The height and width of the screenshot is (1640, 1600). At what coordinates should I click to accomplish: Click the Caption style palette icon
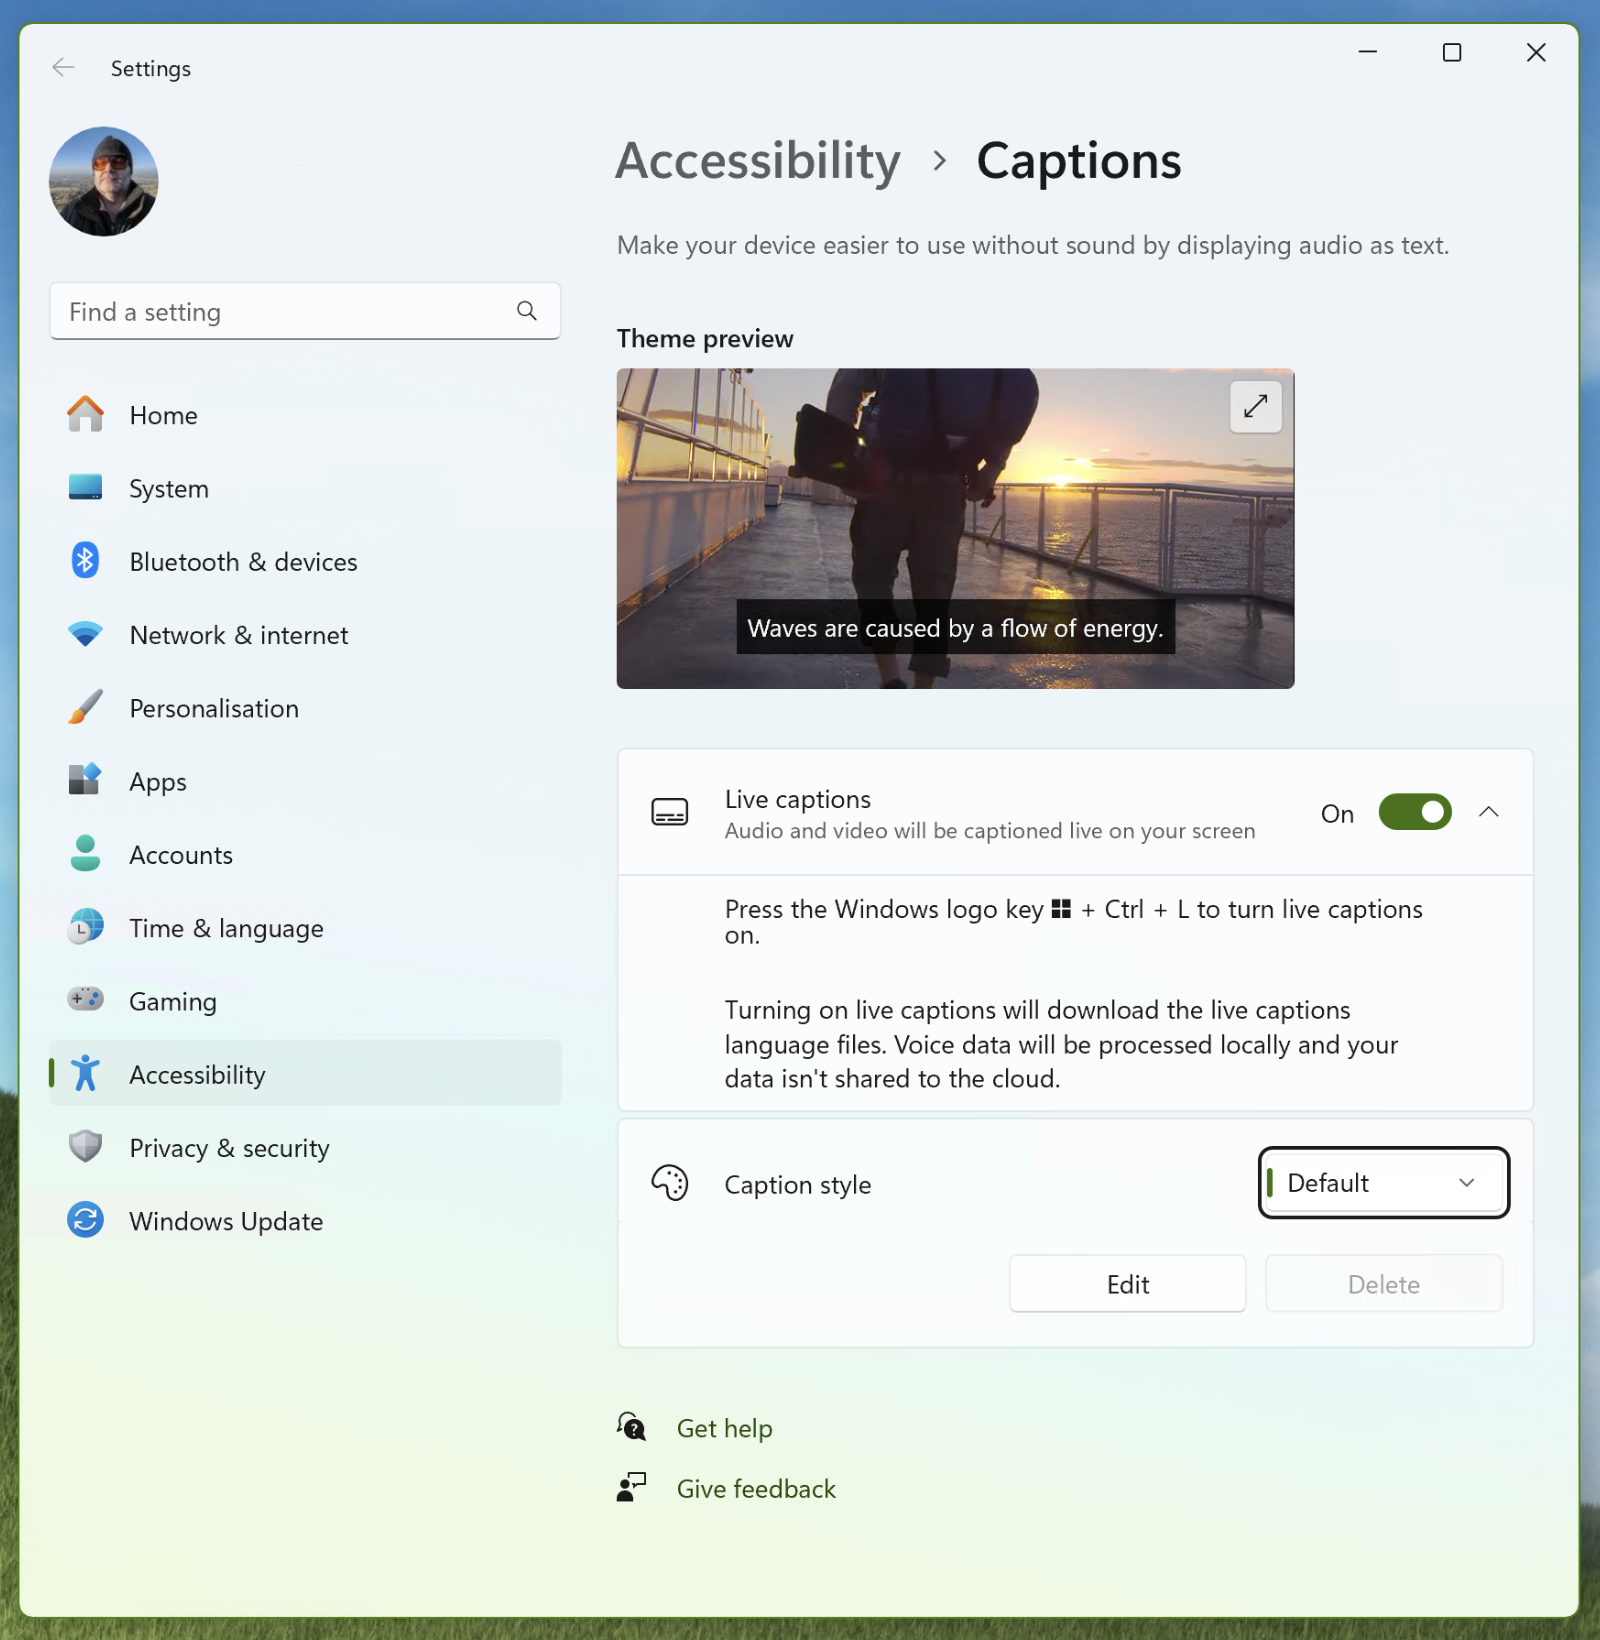670,1184
